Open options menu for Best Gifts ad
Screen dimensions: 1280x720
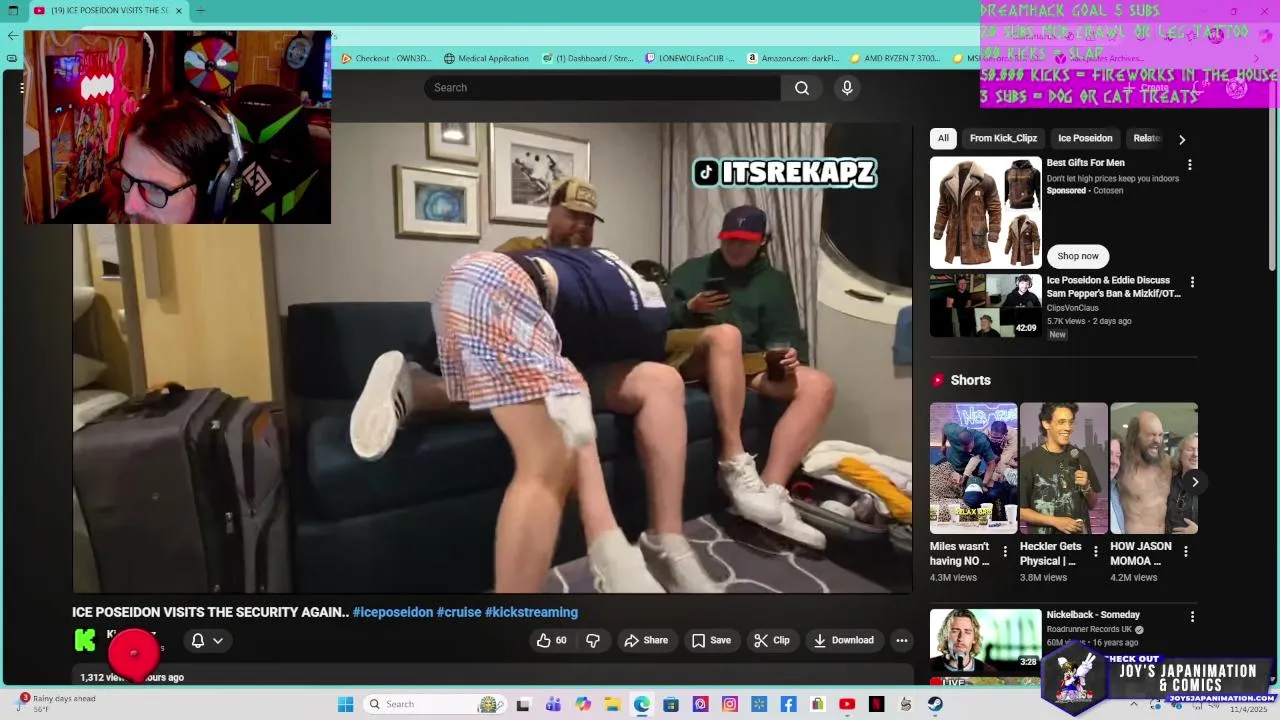1189,164
